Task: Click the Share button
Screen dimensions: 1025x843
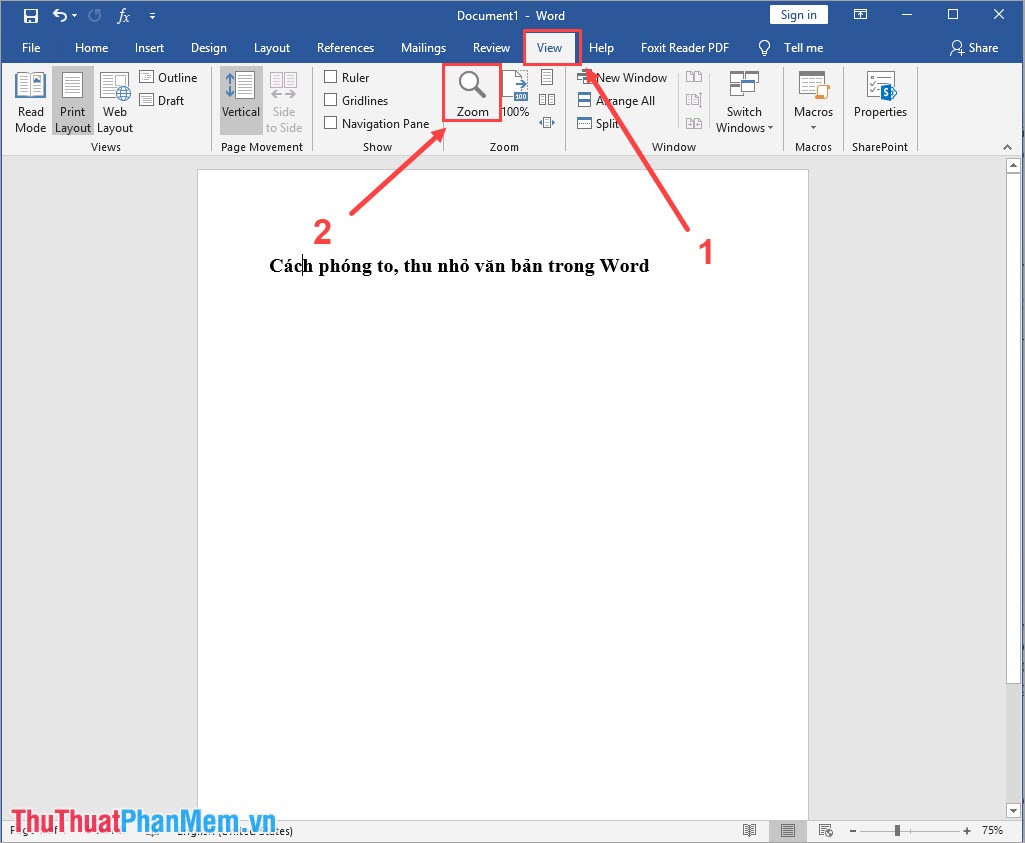Action: point(974,48)
